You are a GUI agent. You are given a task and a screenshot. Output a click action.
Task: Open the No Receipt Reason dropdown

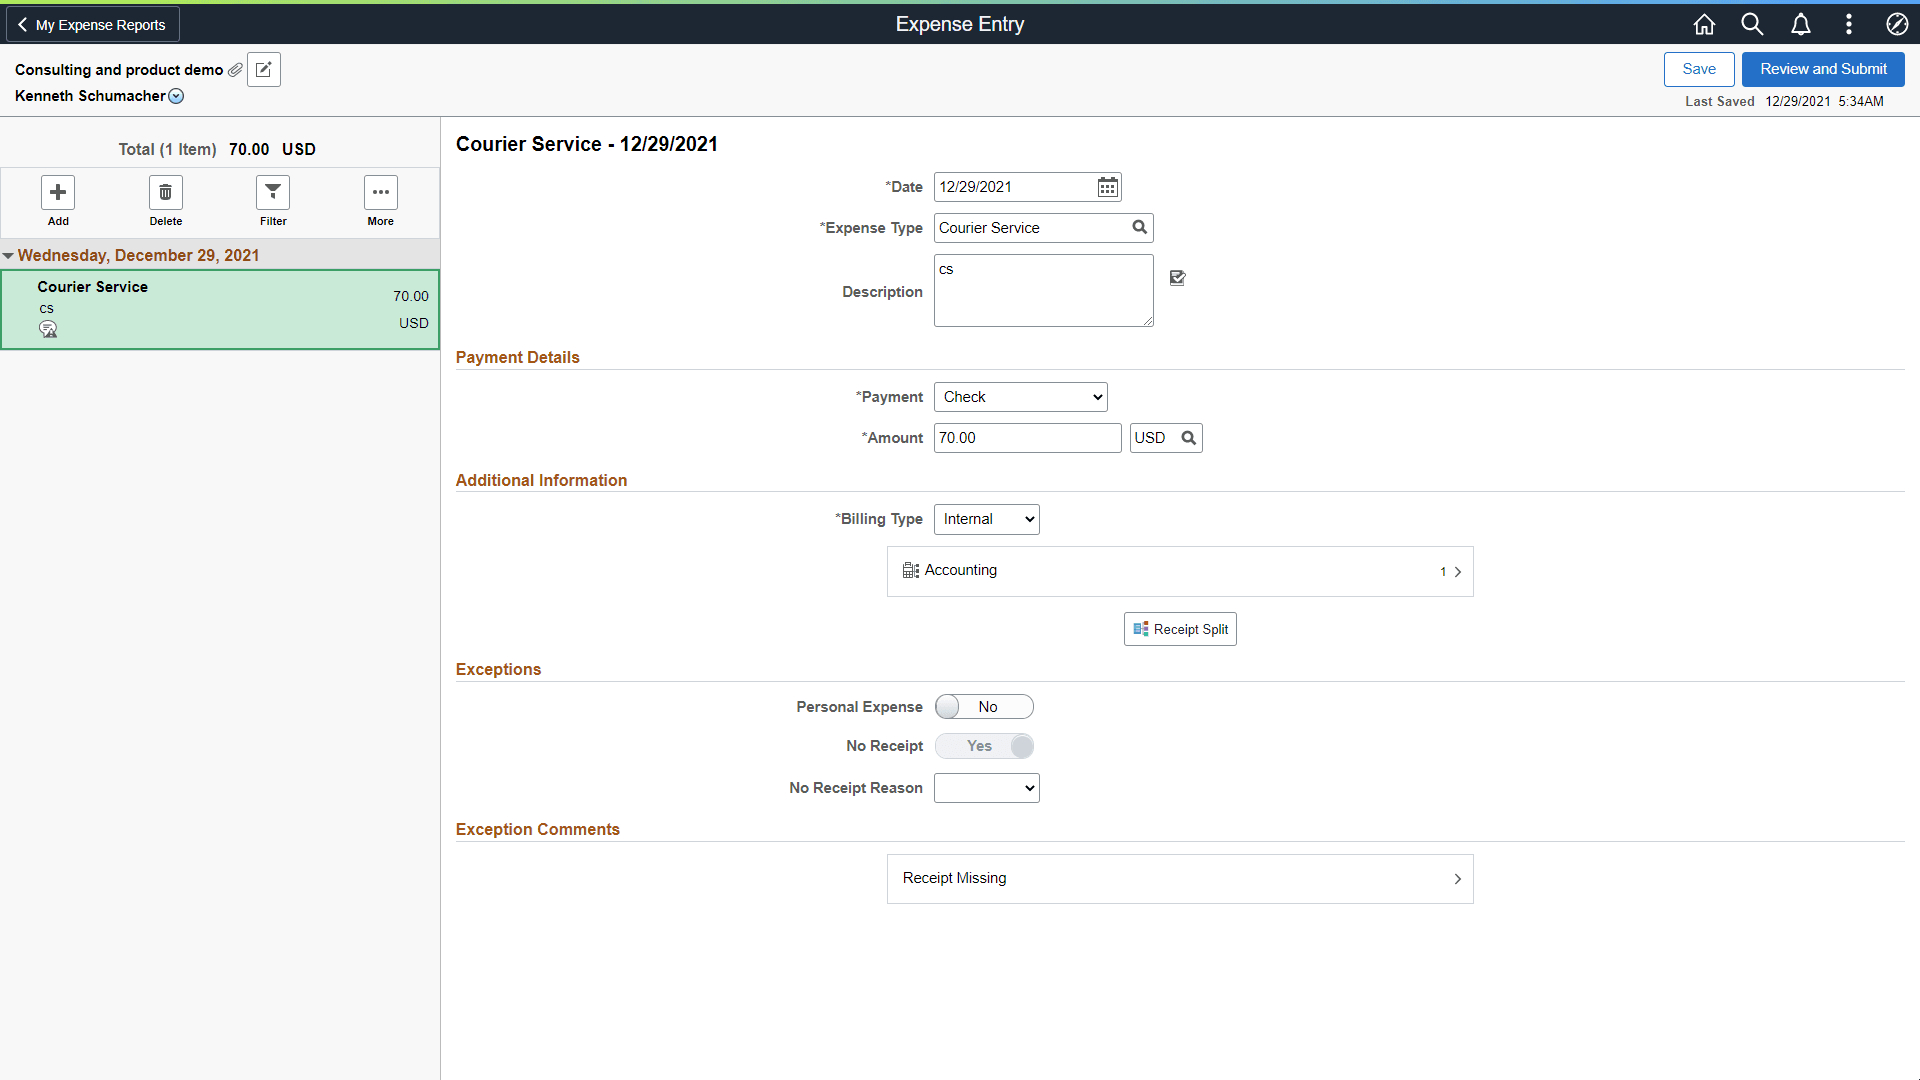click(986, 788)
